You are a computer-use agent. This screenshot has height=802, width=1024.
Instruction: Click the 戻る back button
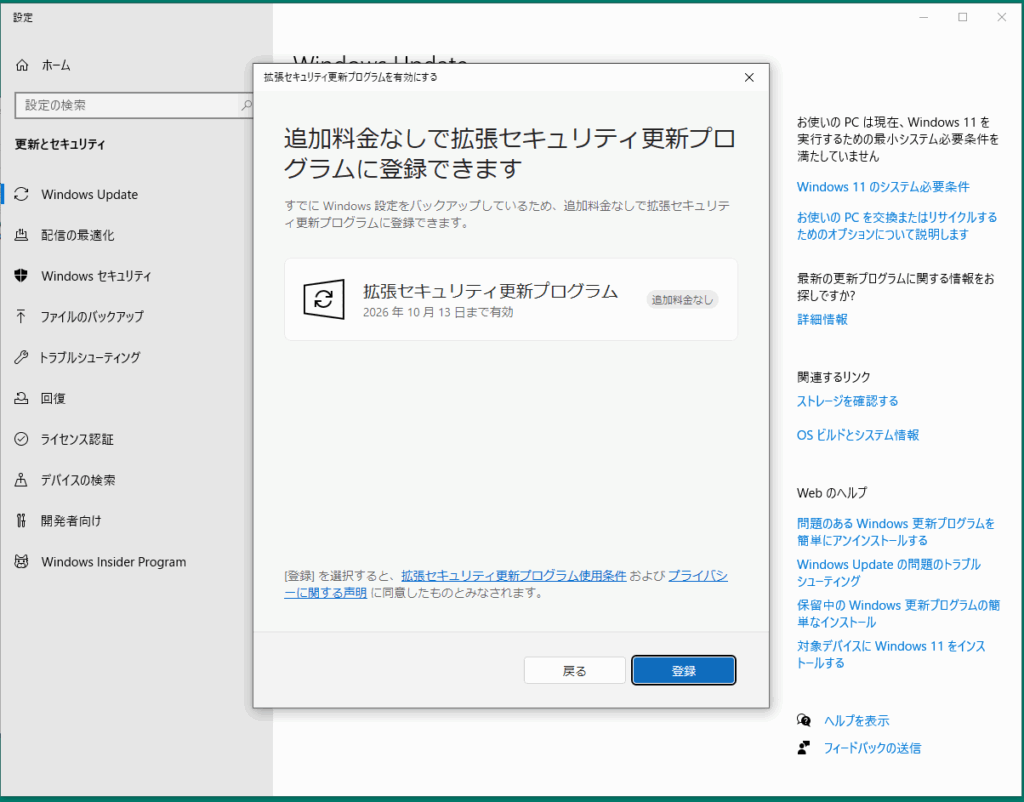tap(575, 671)
